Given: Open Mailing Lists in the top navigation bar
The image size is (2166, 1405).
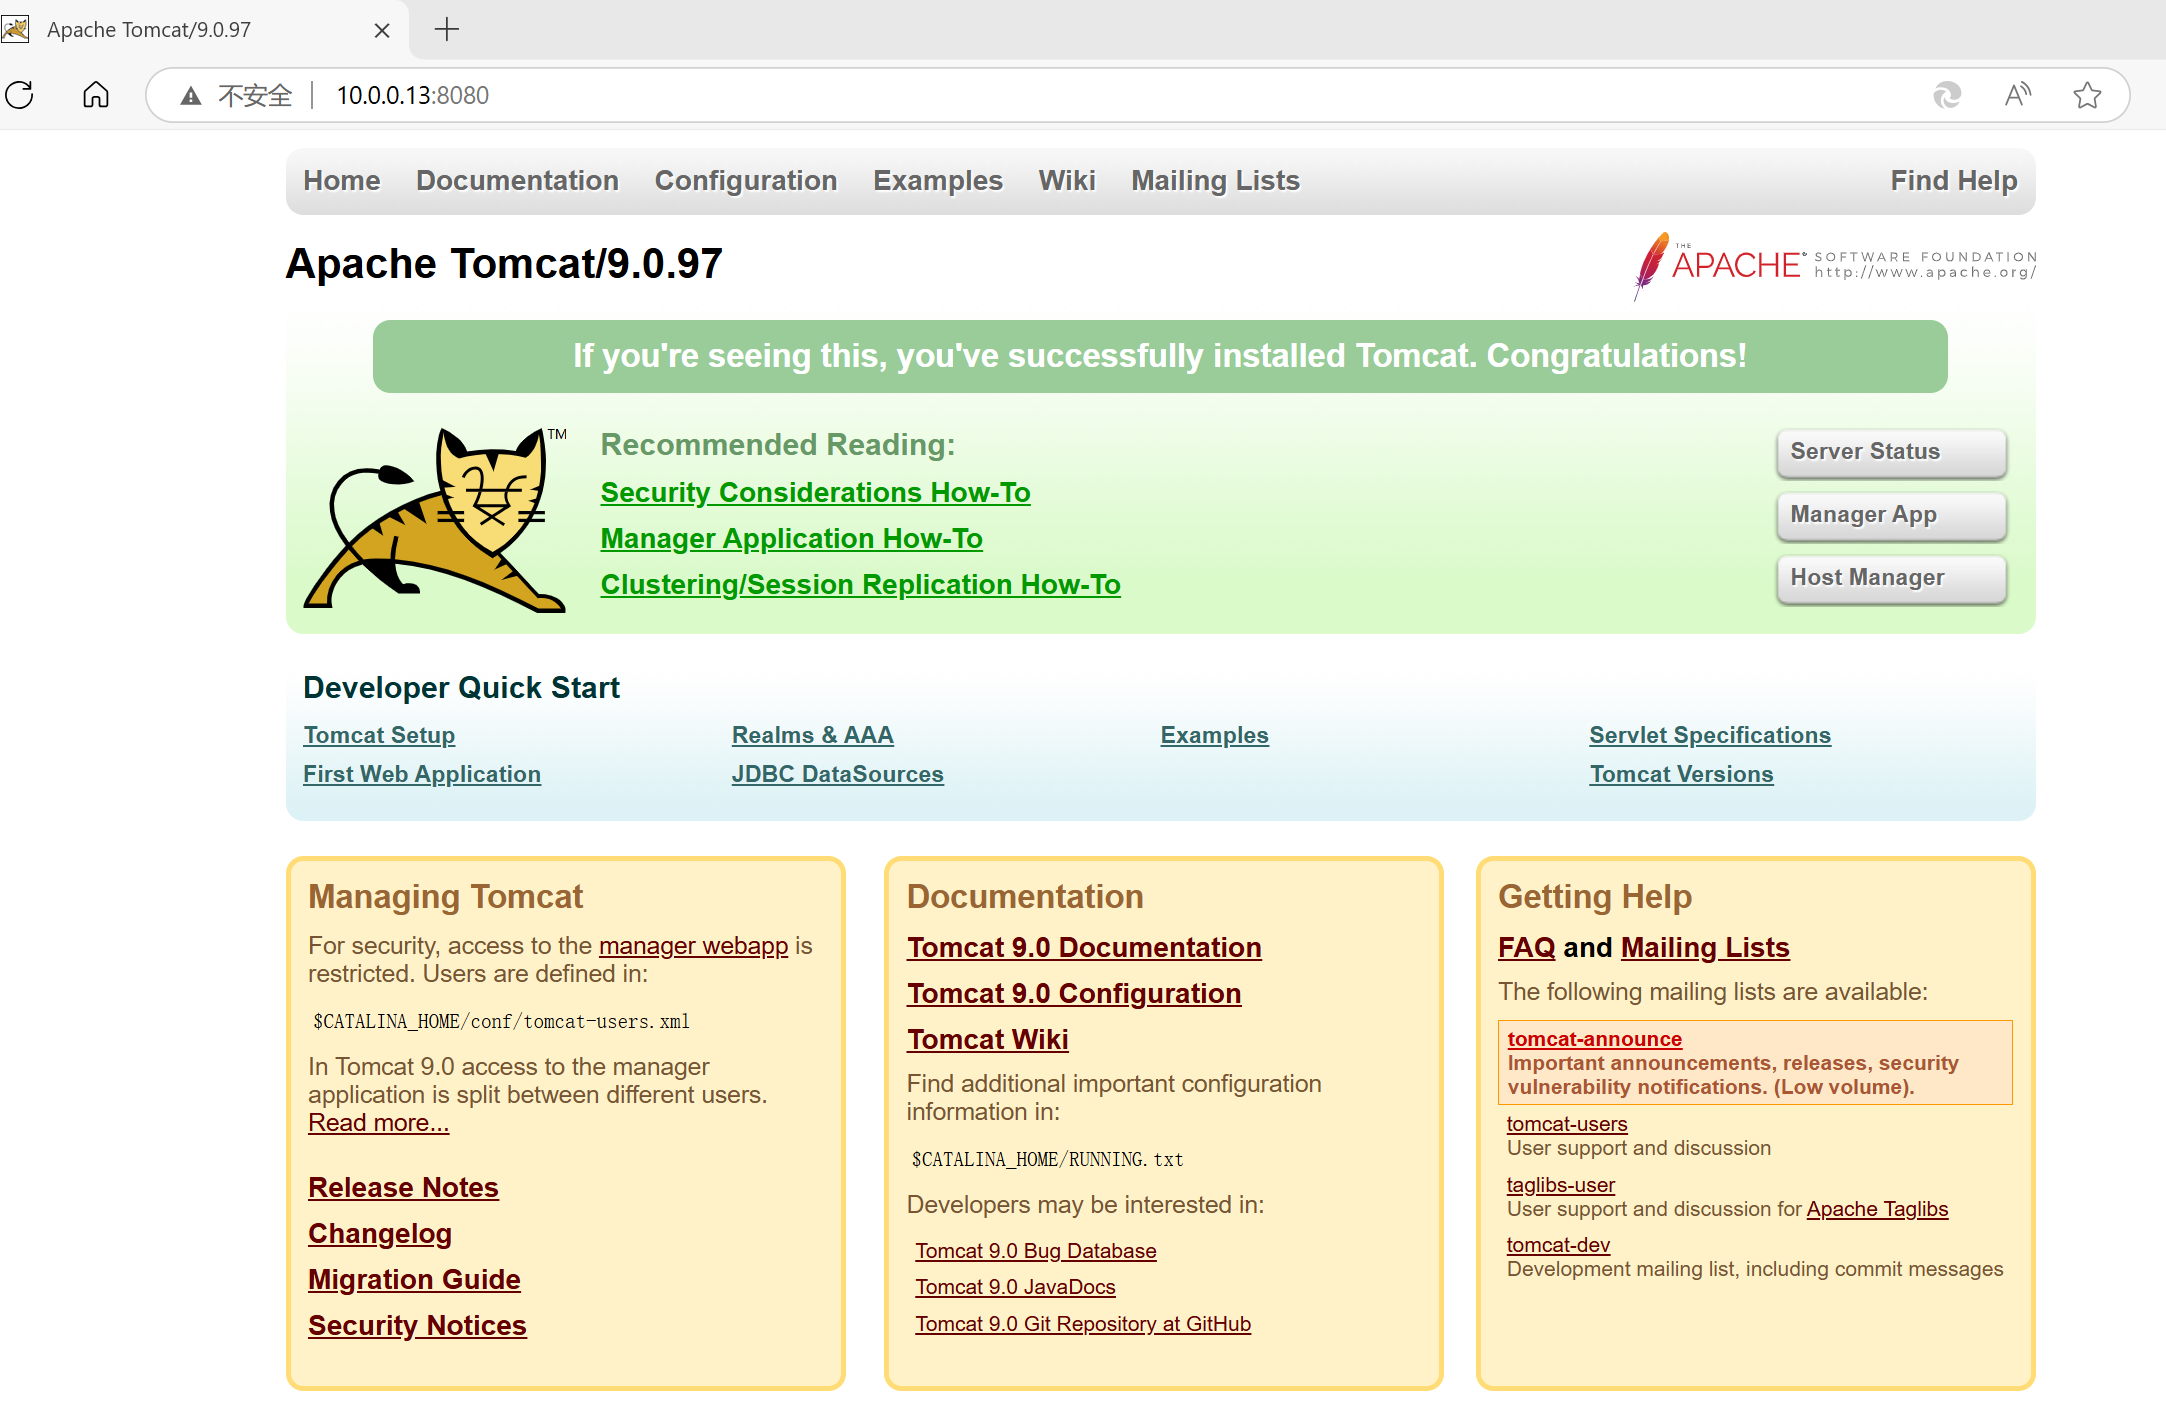Looking at the screenshot, I should 1215,181.
